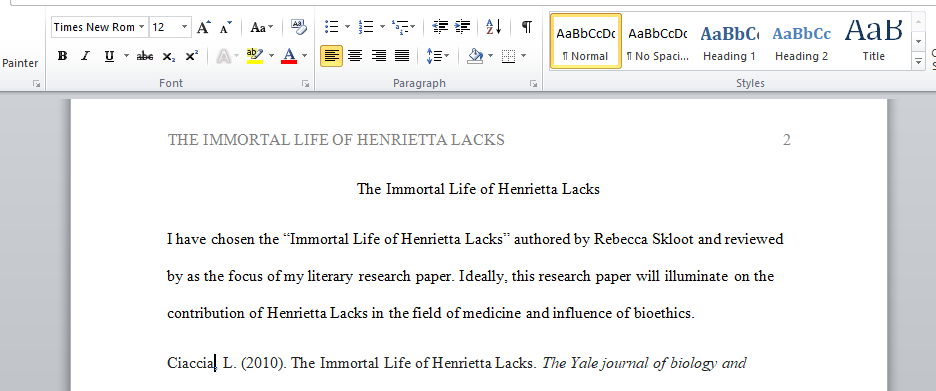Apply superscript formatting
The width and height of the screenshot is (936, 391).
pyautogui.click(x=192, y=56)
